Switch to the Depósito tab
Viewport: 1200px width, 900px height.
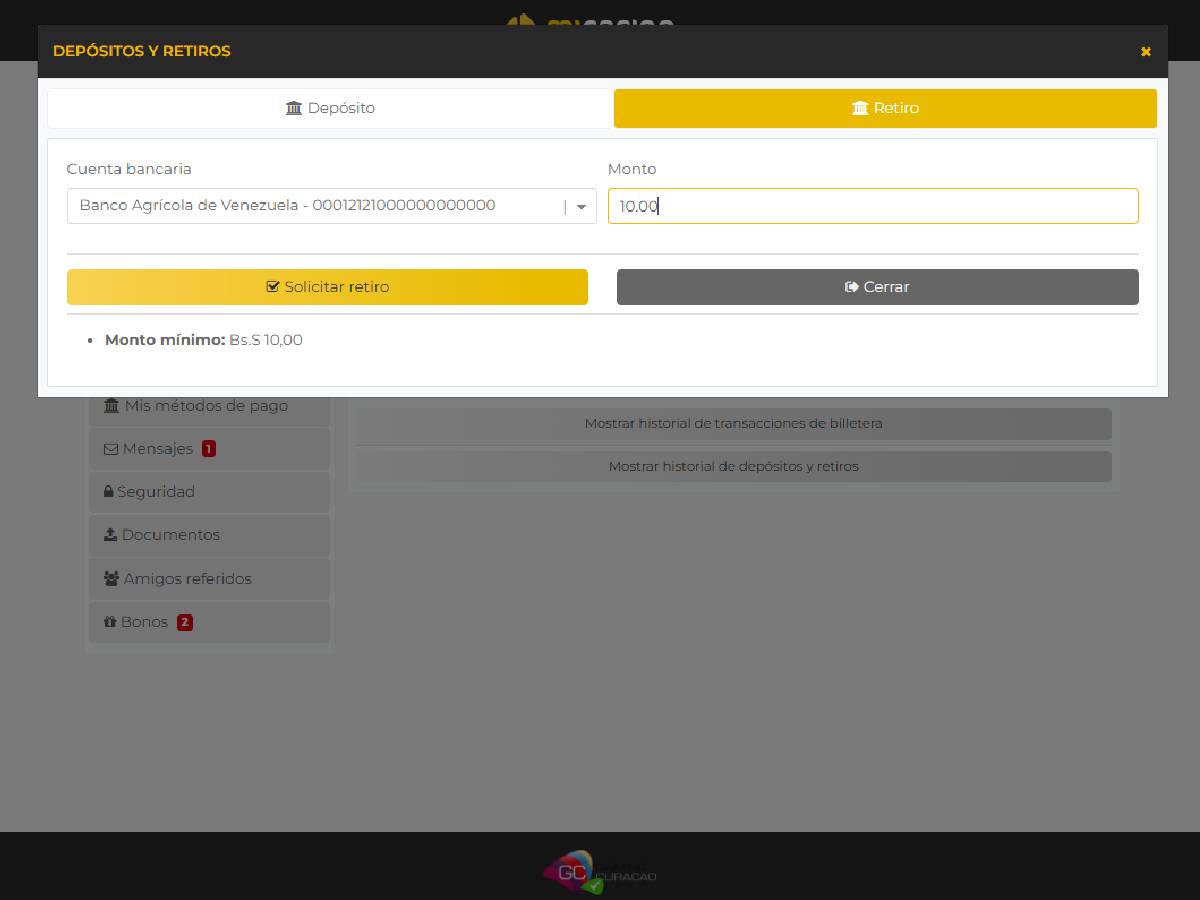[x=330, y=108]
